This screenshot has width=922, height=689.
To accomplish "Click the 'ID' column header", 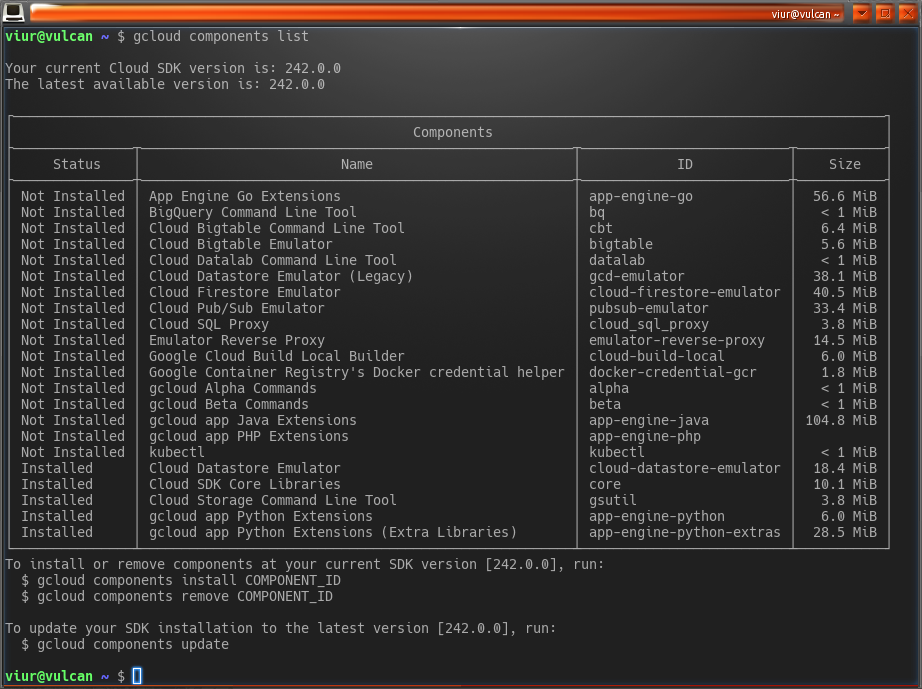I will [685, 164].
